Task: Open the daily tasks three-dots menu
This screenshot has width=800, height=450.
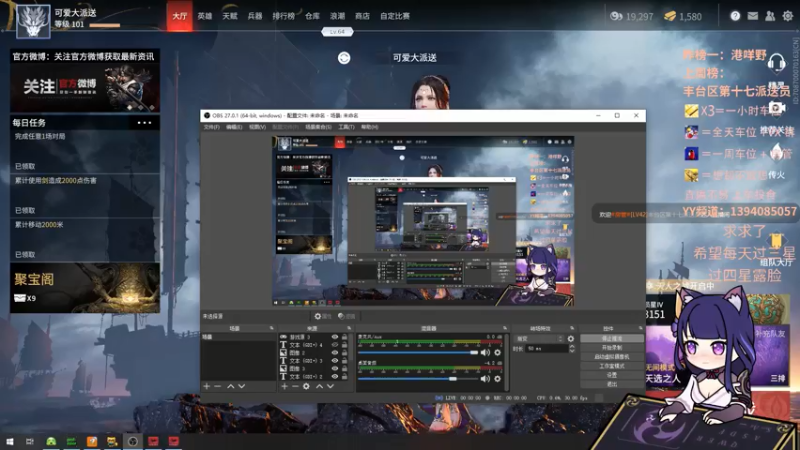Action: point(144,122)
